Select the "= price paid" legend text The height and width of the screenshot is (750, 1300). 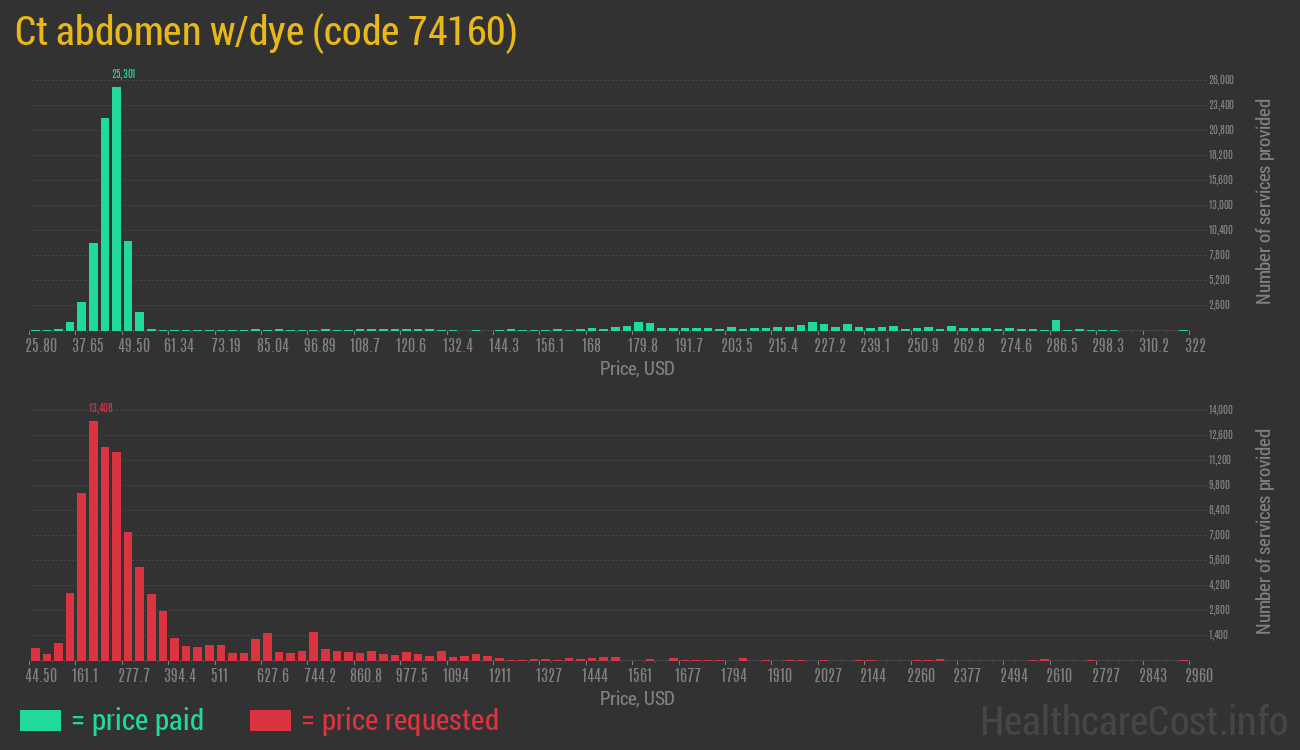tap(138, 720)
